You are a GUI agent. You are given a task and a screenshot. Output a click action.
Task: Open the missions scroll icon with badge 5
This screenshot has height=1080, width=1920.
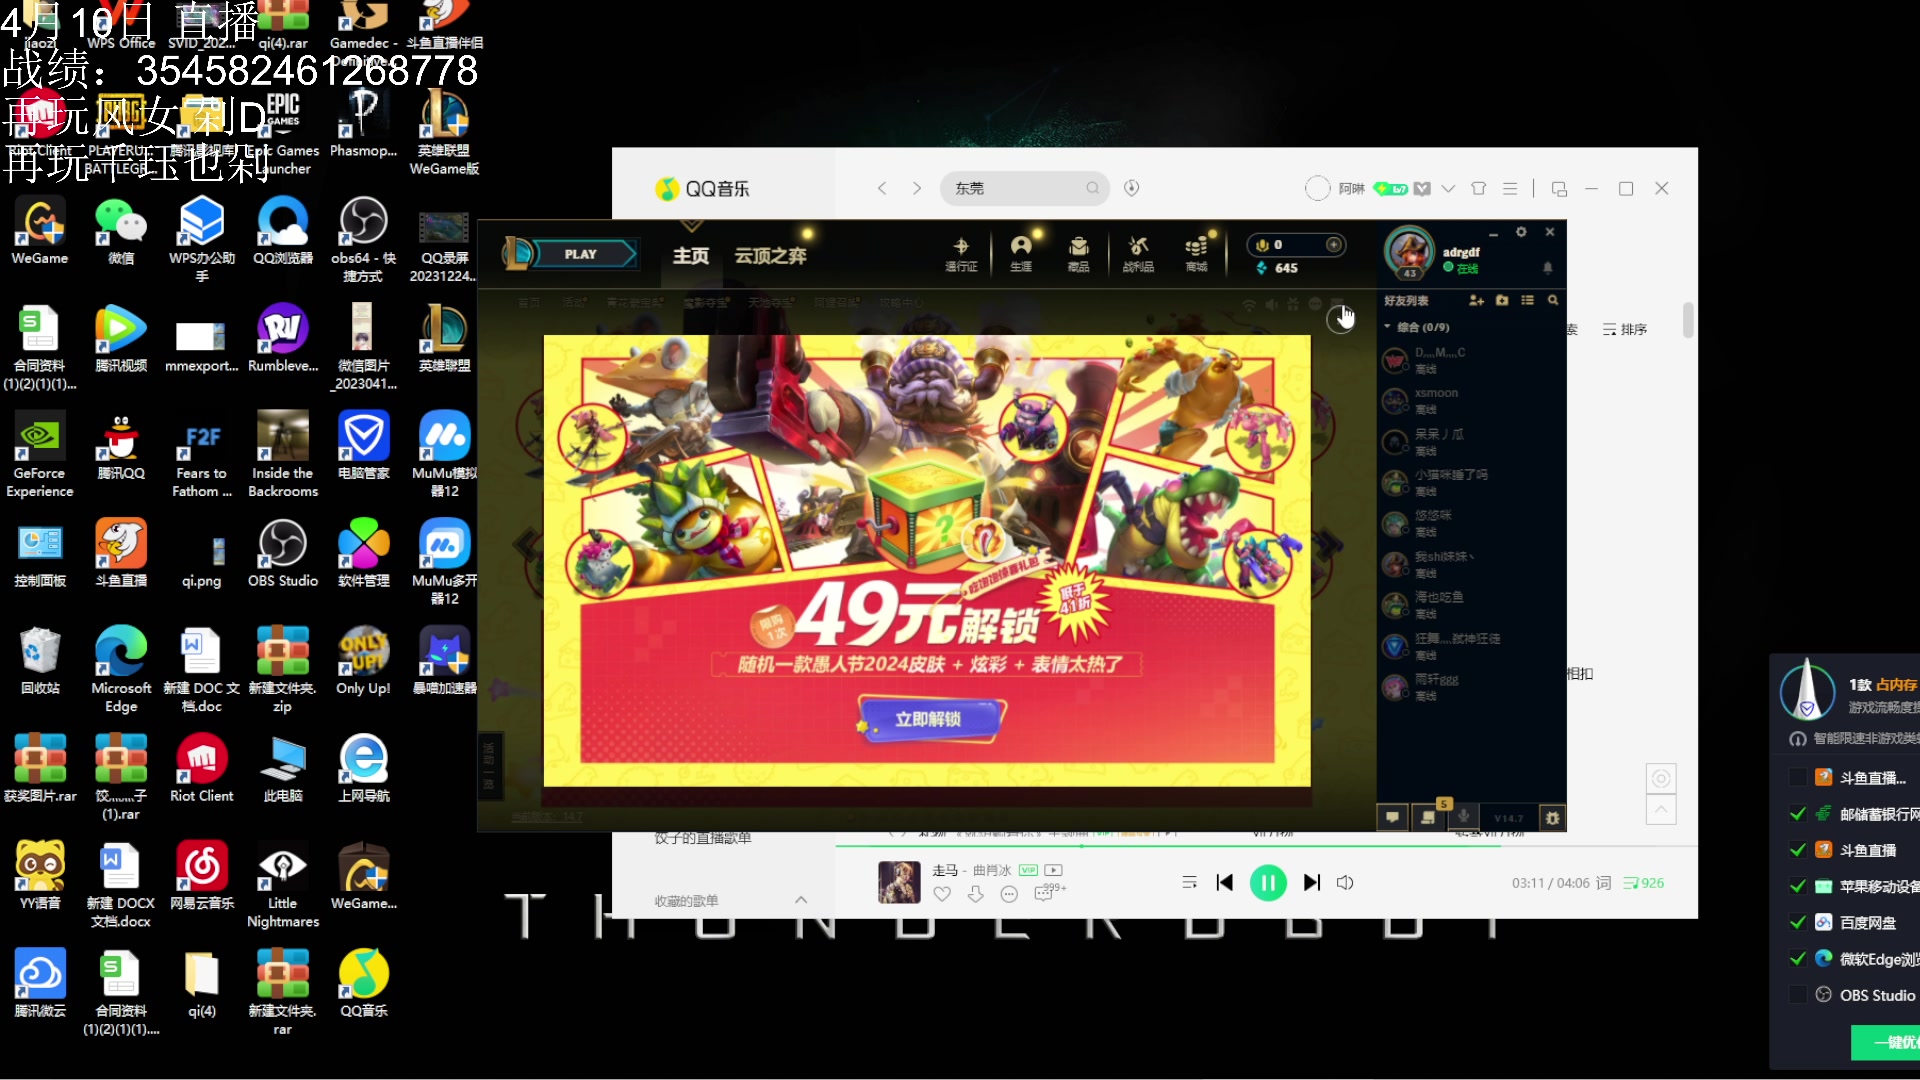(1429, 817)
